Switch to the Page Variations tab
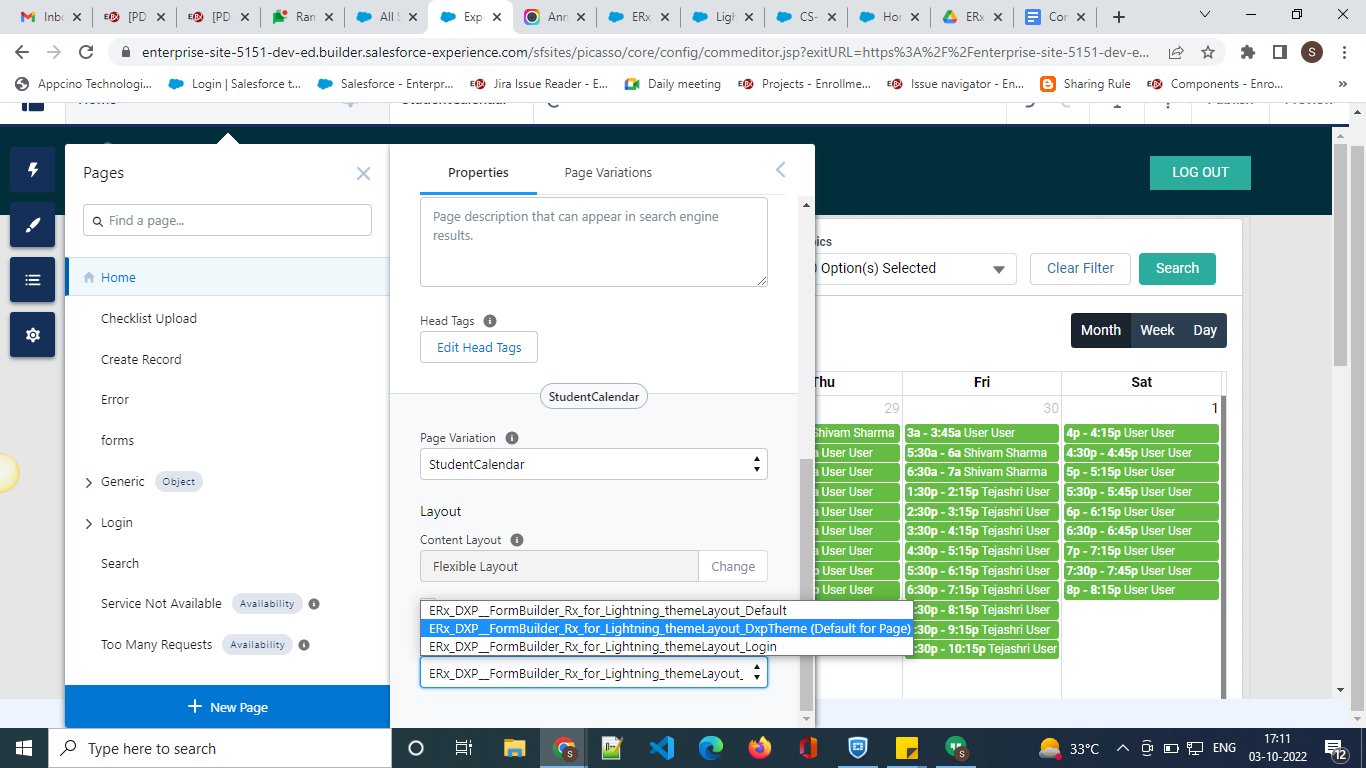The height and width of the screenshot is (768, 1366). (x=608, y=173)
